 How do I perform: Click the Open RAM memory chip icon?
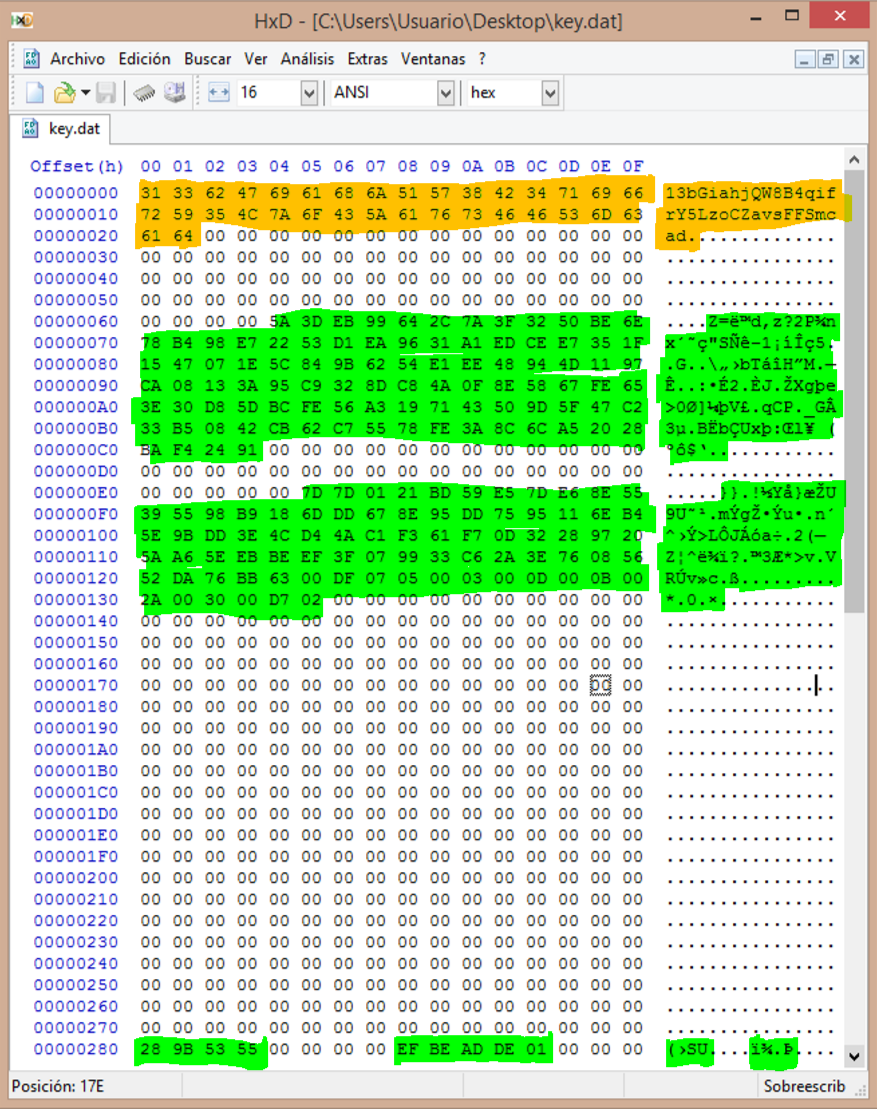tap(144, 93)
